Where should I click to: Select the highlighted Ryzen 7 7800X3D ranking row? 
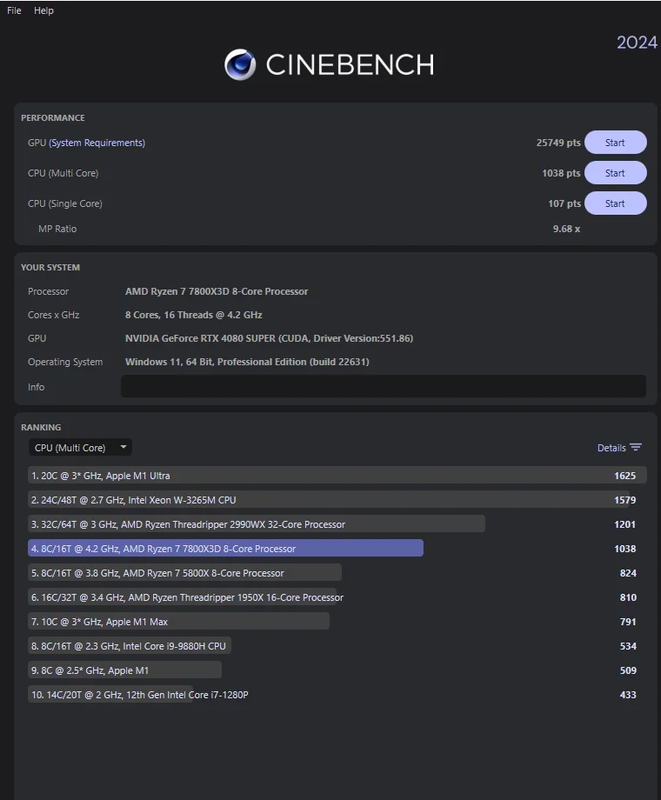[337, 548]
